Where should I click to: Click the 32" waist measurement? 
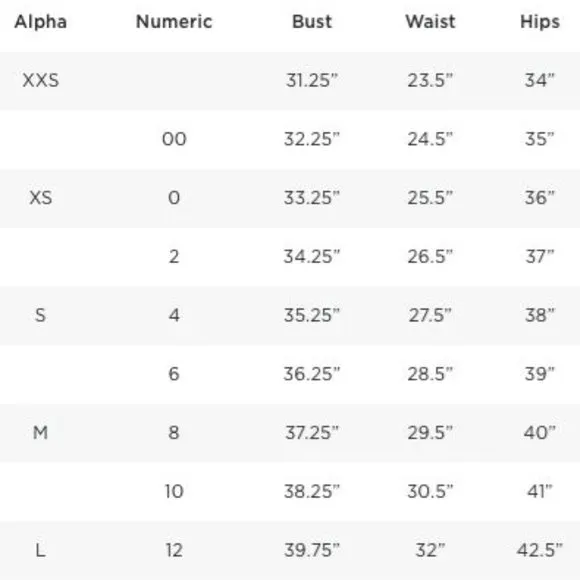tap(430, 550)
